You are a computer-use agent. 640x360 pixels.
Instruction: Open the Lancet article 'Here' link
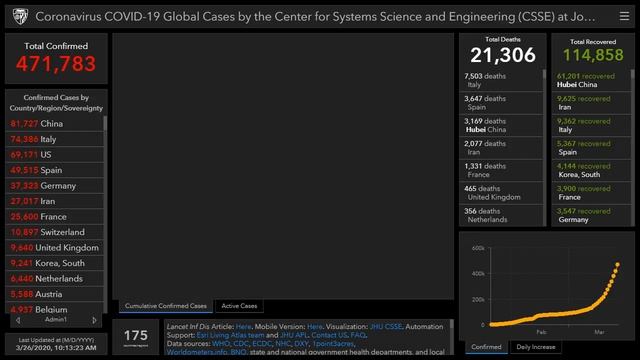243,327
